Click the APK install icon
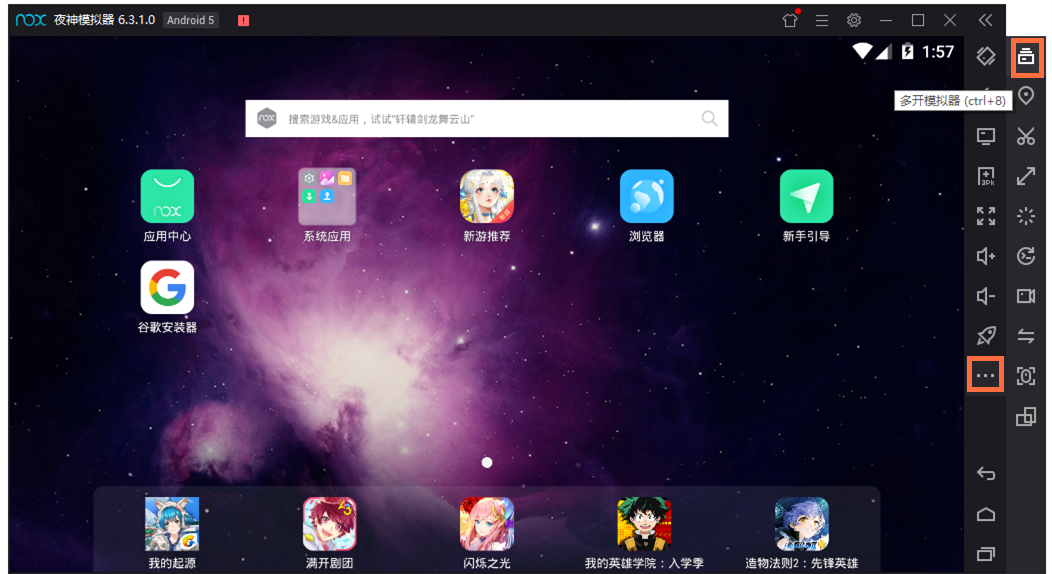The height and width of the screenshot is (574, 1052). point(986,176)
